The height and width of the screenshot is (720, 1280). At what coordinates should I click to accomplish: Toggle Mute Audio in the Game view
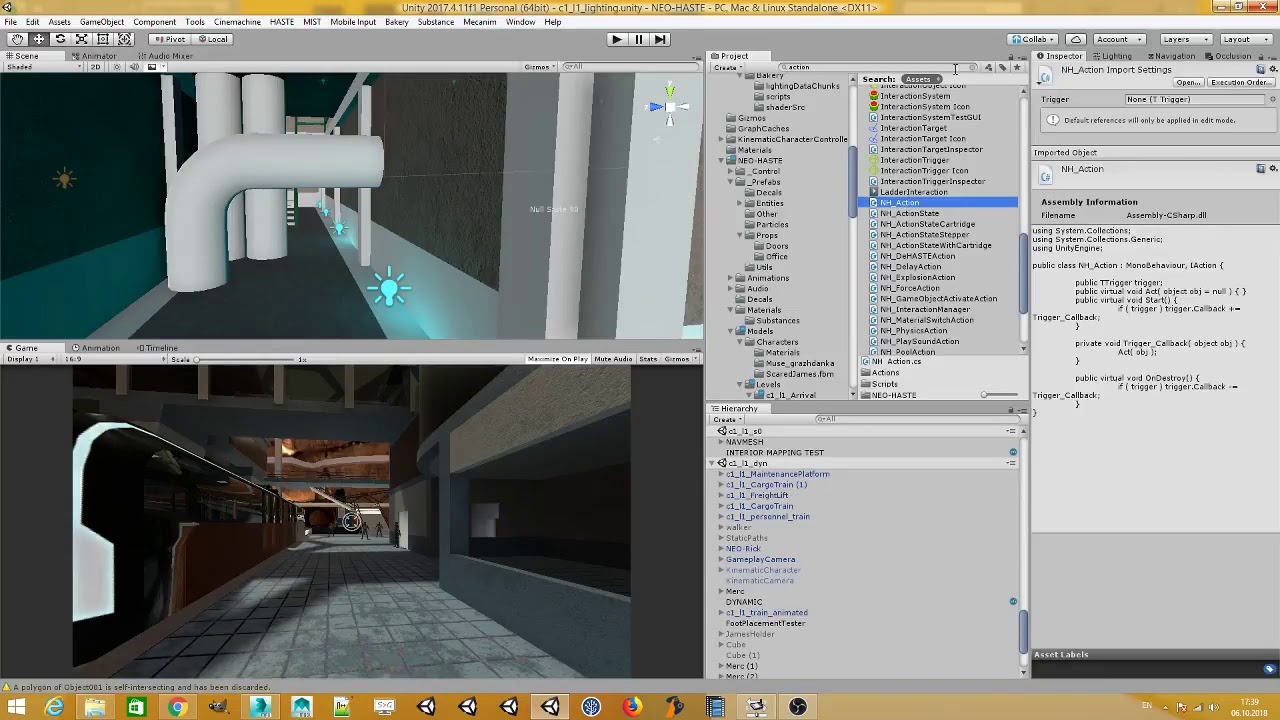(x=613, y=359)
